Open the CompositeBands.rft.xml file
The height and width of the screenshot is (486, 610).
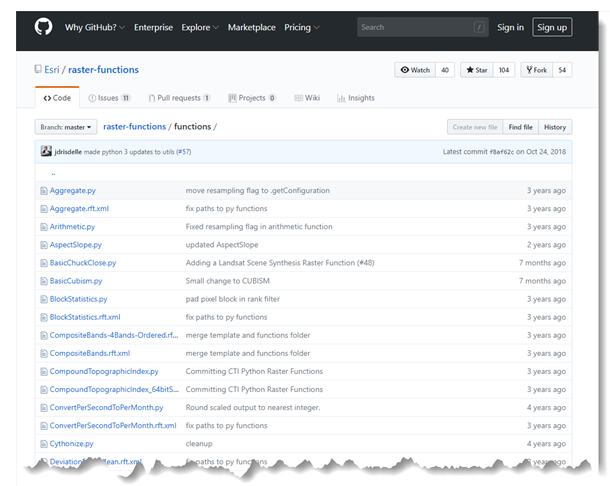(90, 353)
